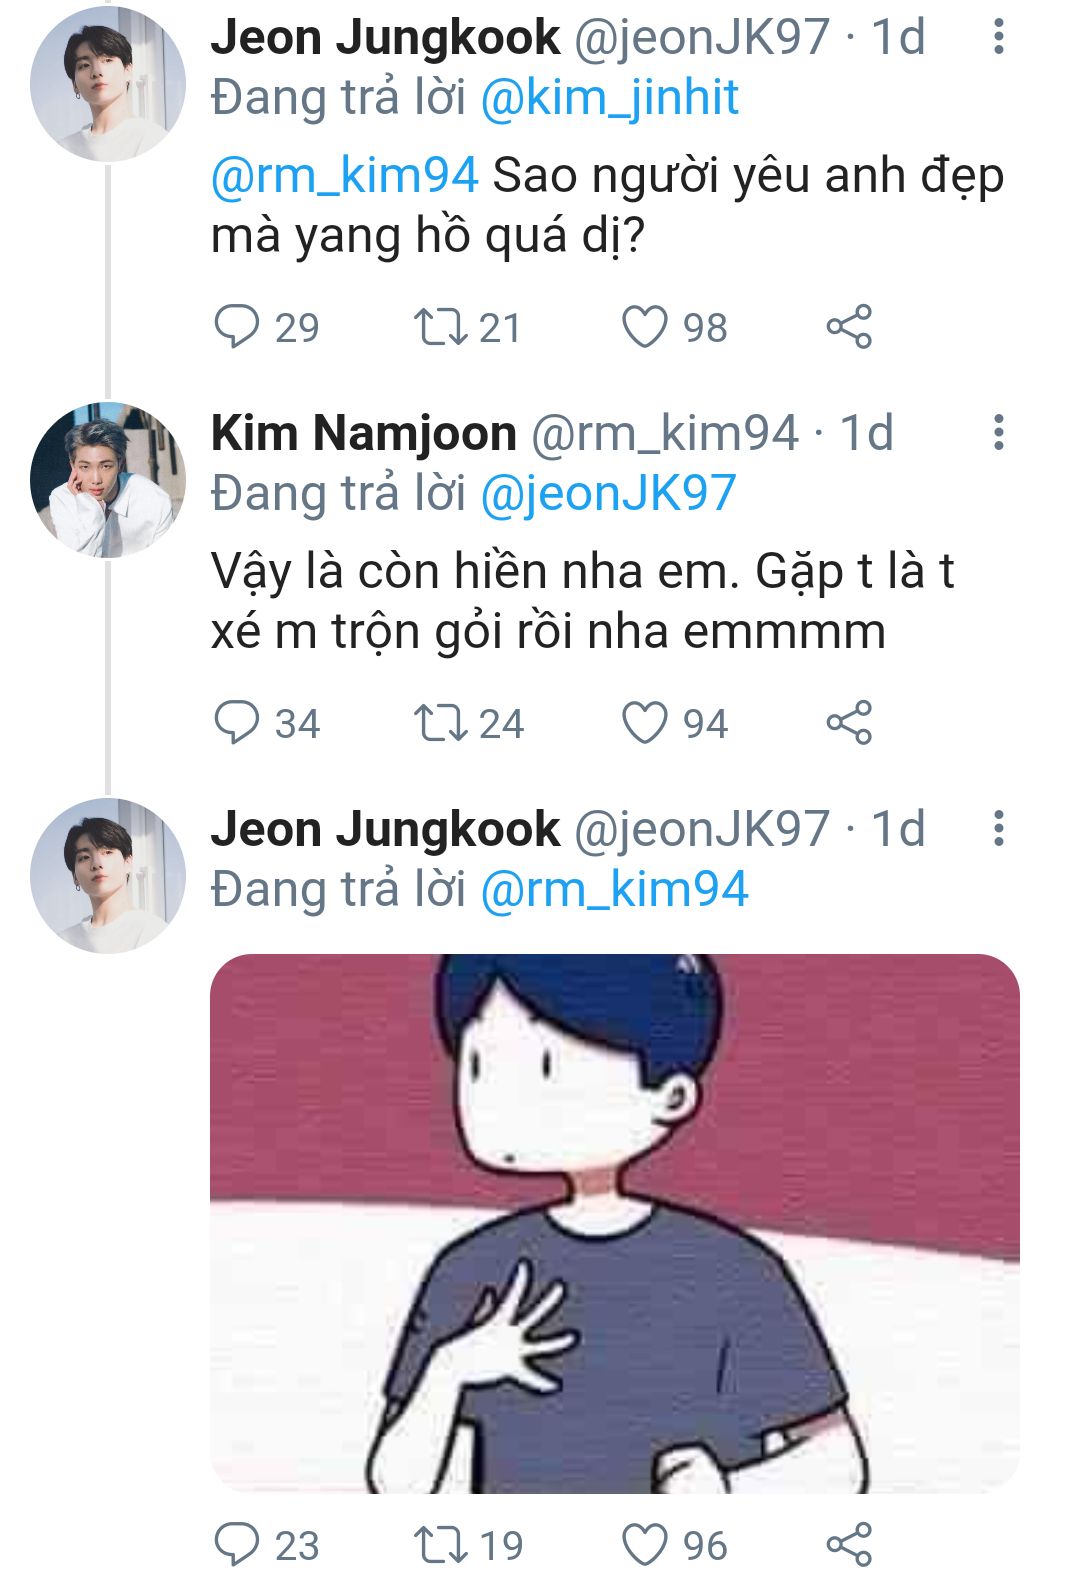
Task: Open the @rm_kim94 mention in tweet text
Action: [345, 176]
